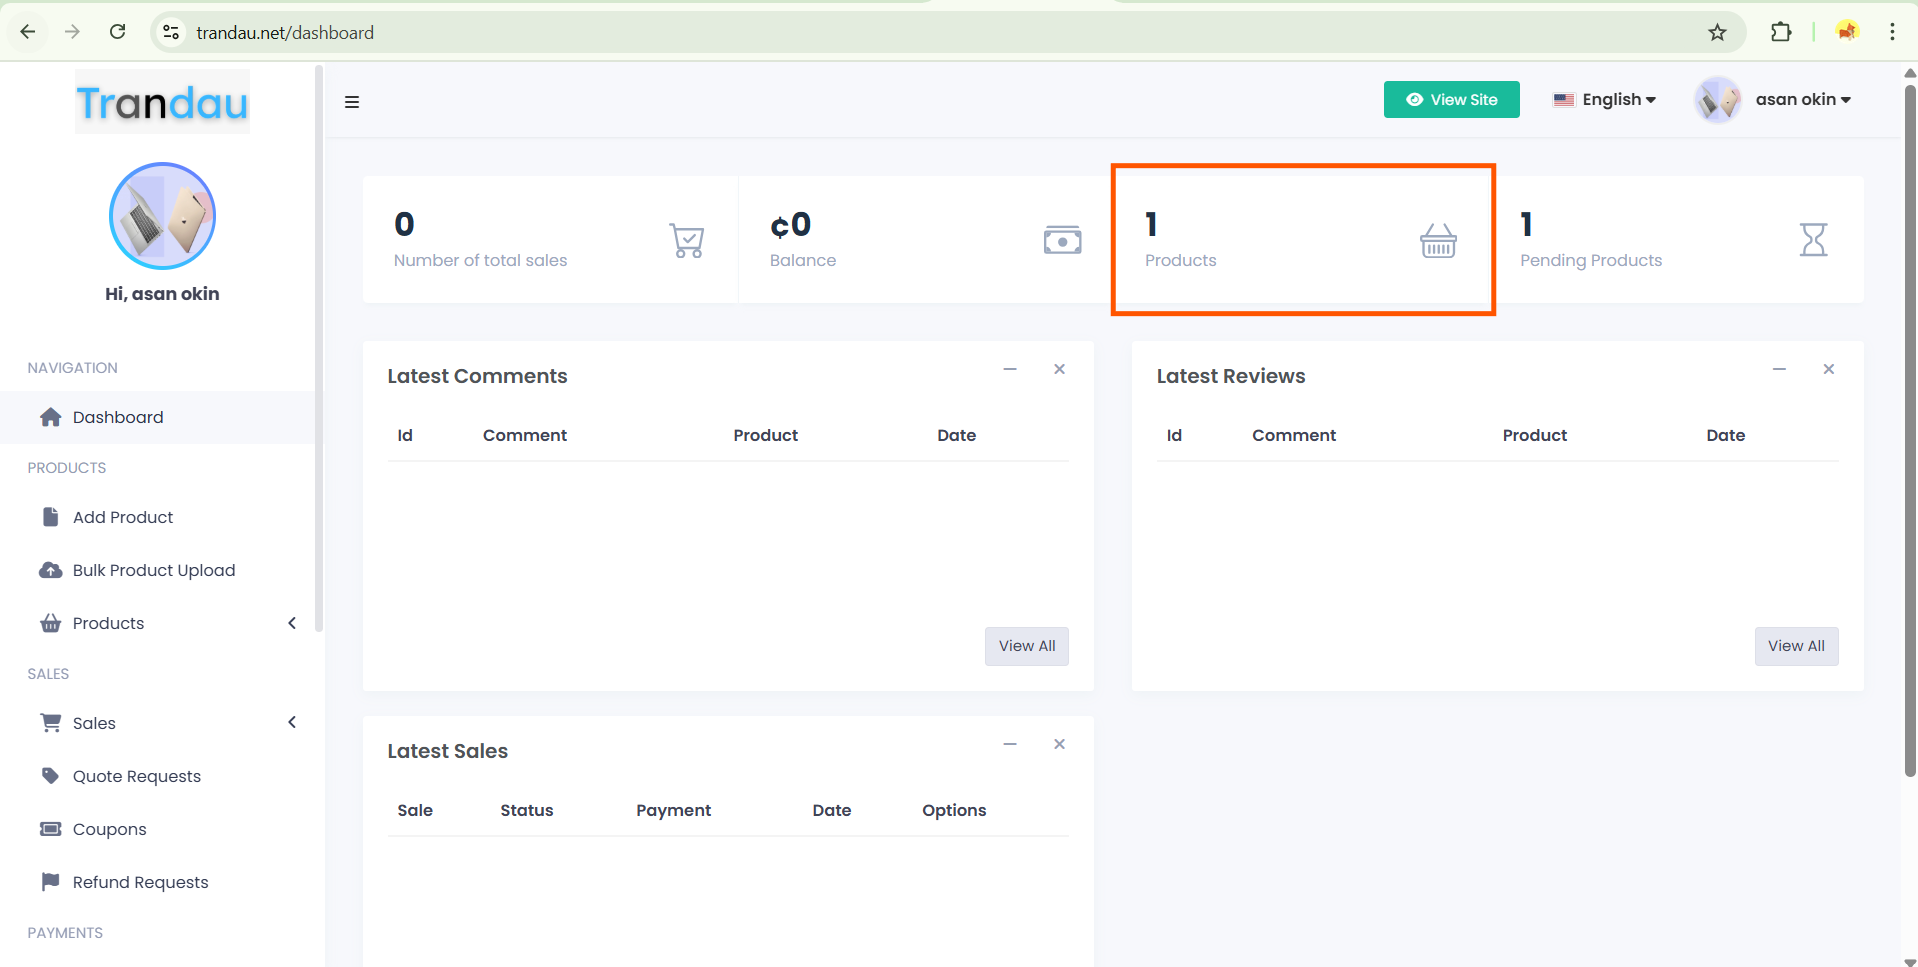Open the English language dropdown
Viewport: 1918px width, 967px height.
click(1605, 100)
